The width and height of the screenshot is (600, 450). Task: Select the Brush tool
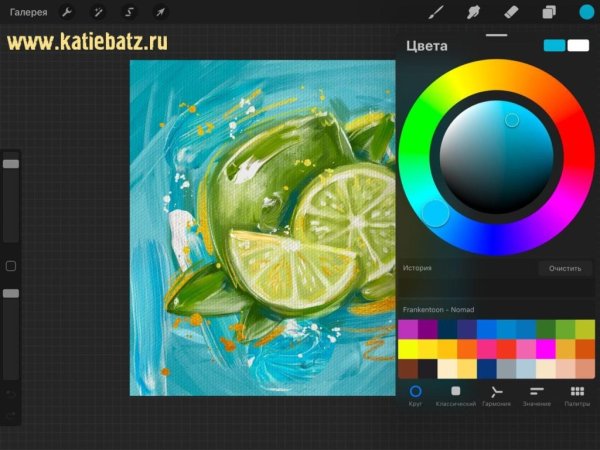pyautogui.click(x=435, y=12)
